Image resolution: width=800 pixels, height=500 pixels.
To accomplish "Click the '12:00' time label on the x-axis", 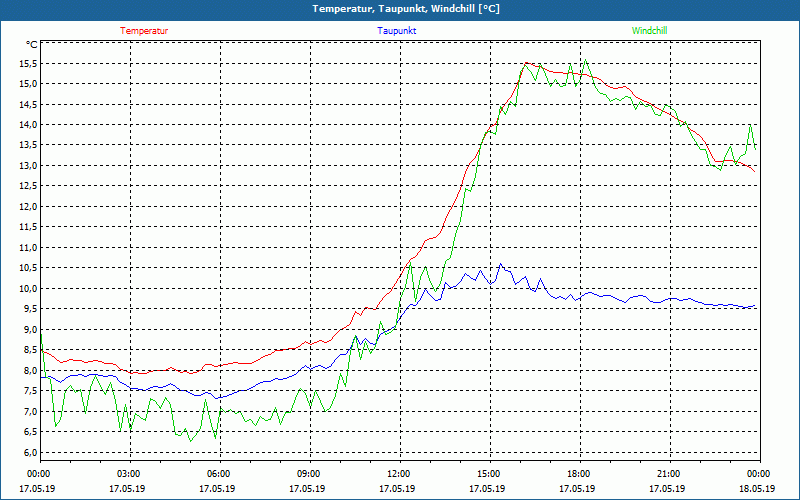I will click(x=400, y=474).
